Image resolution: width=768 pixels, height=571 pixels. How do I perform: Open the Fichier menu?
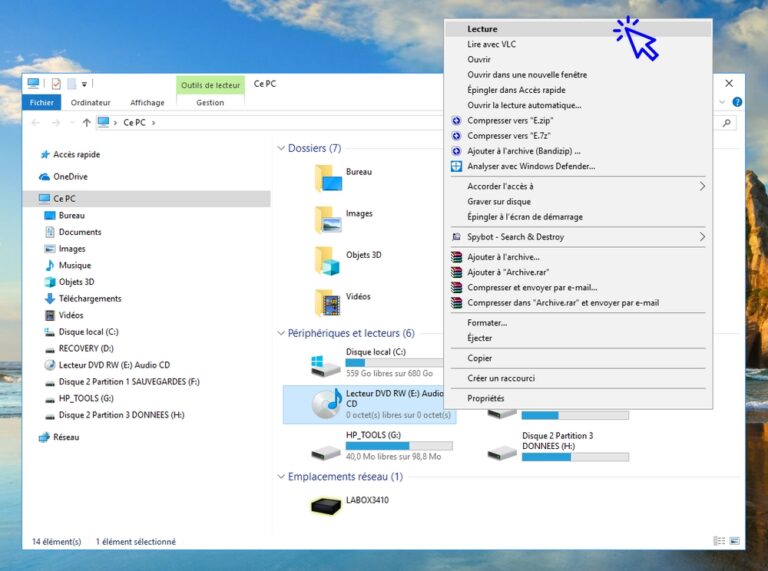point(42,102)
